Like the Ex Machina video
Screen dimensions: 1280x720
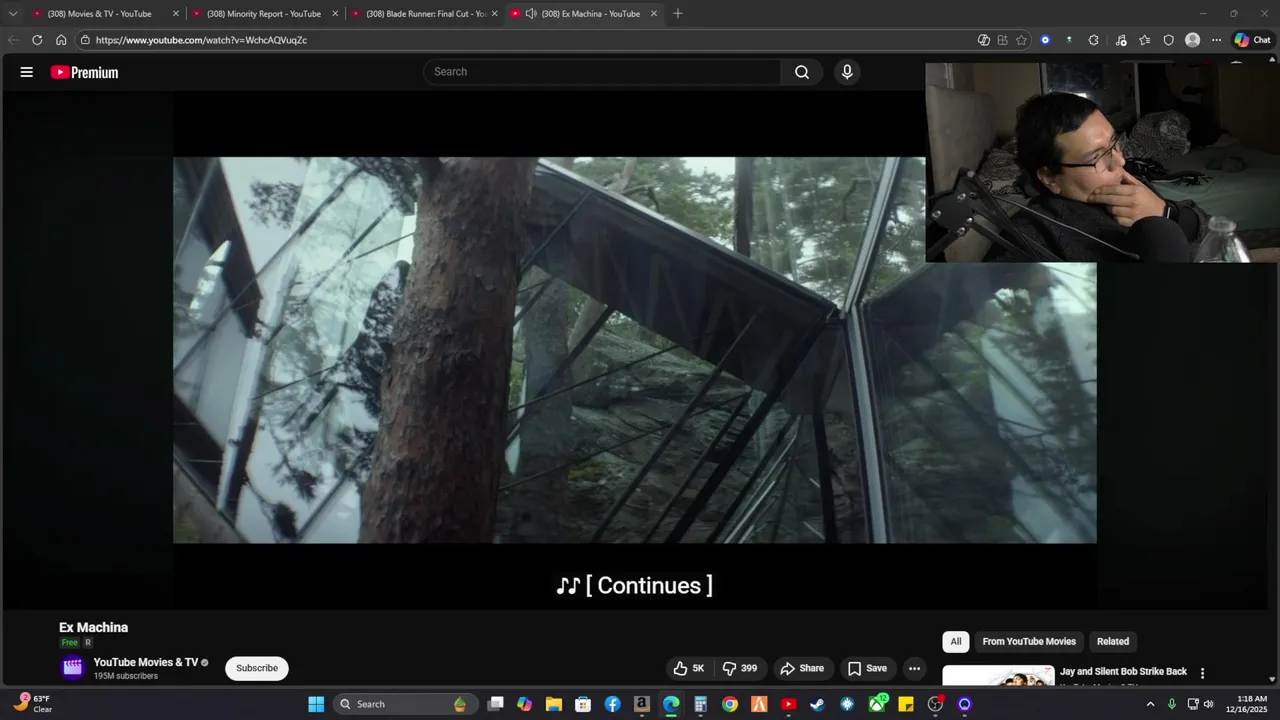(689, 668)
